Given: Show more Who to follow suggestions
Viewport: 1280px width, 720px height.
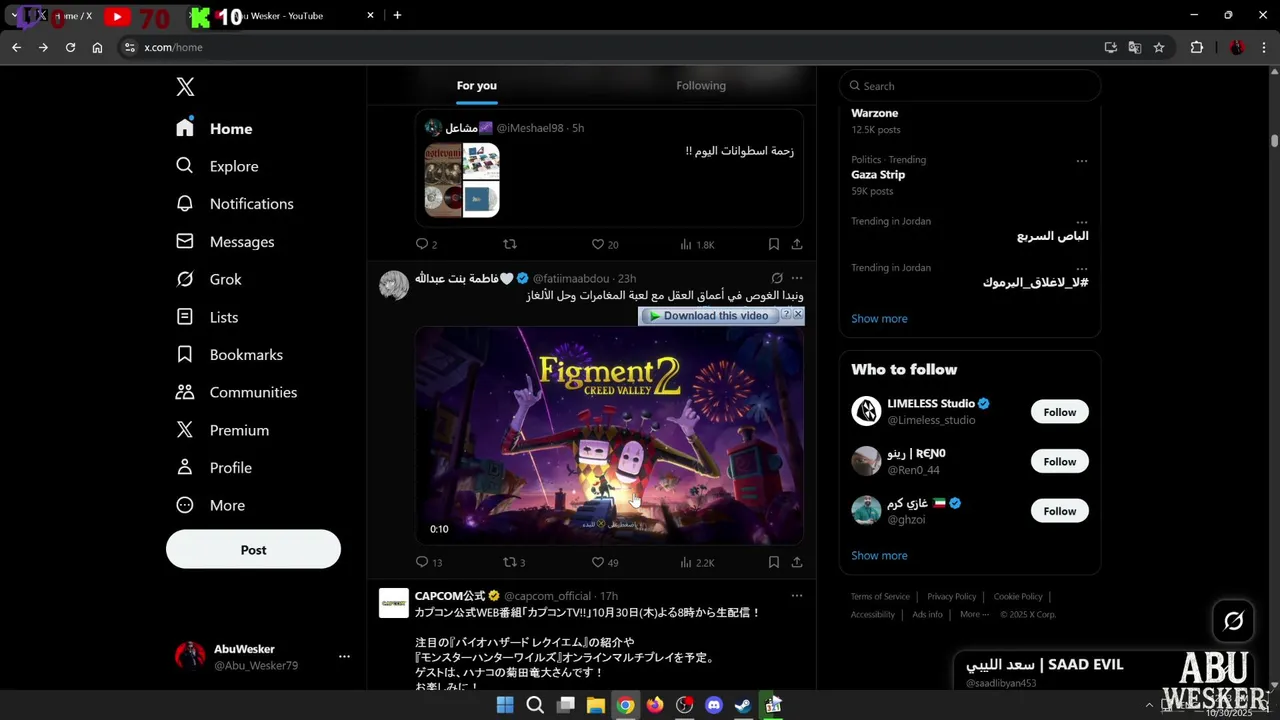Looking at the screenshot, I should pos(879,555).
